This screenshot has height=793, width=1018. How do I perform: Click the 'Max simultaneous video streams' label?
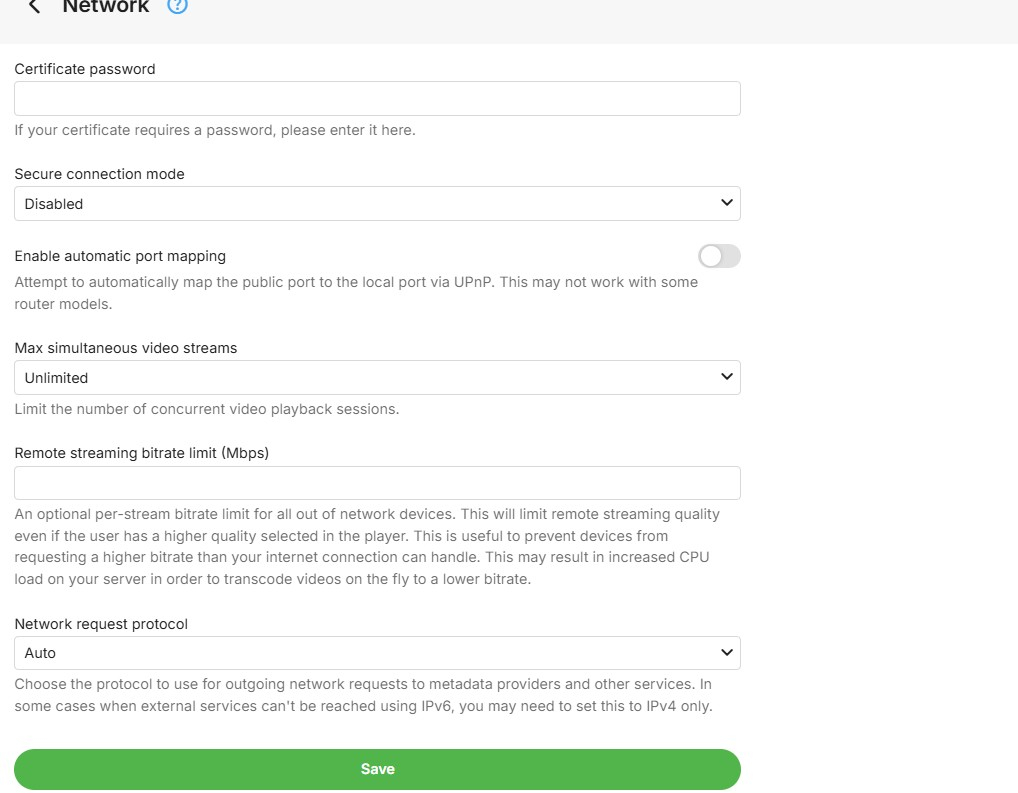pos(126,348)
